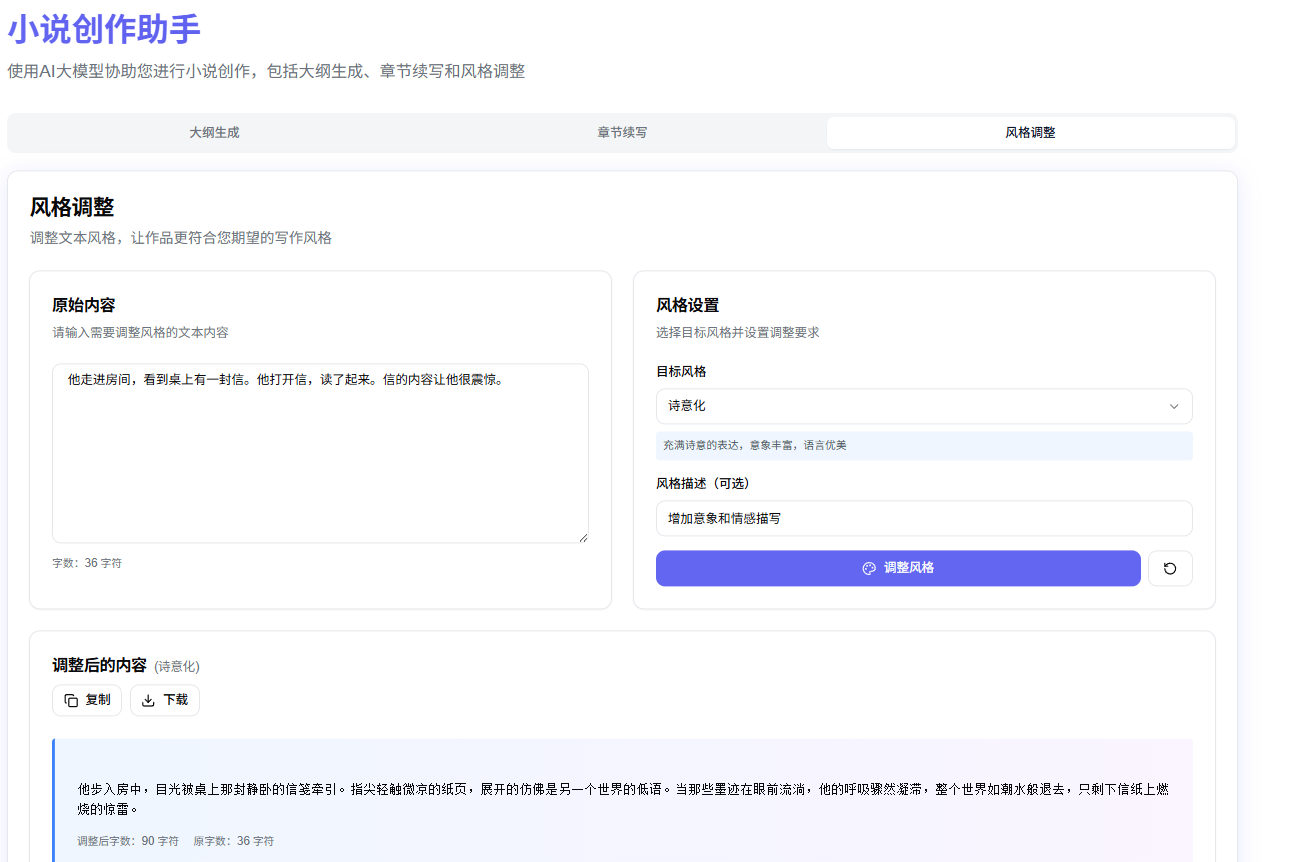The image size is (1293, 862).
Task: Open the 目标风格 style dropdown
Action: tap(923, 406)
